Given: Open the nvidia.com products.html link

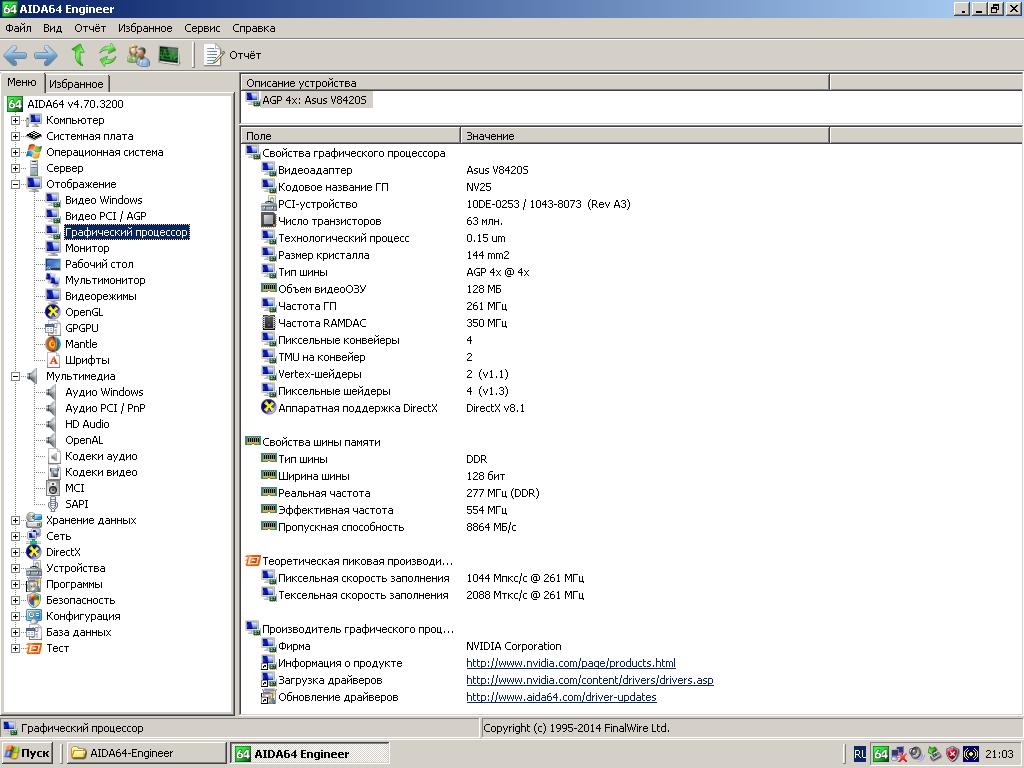Looking at the screenshot, I should pyautogui.click(x=571, y=663).
